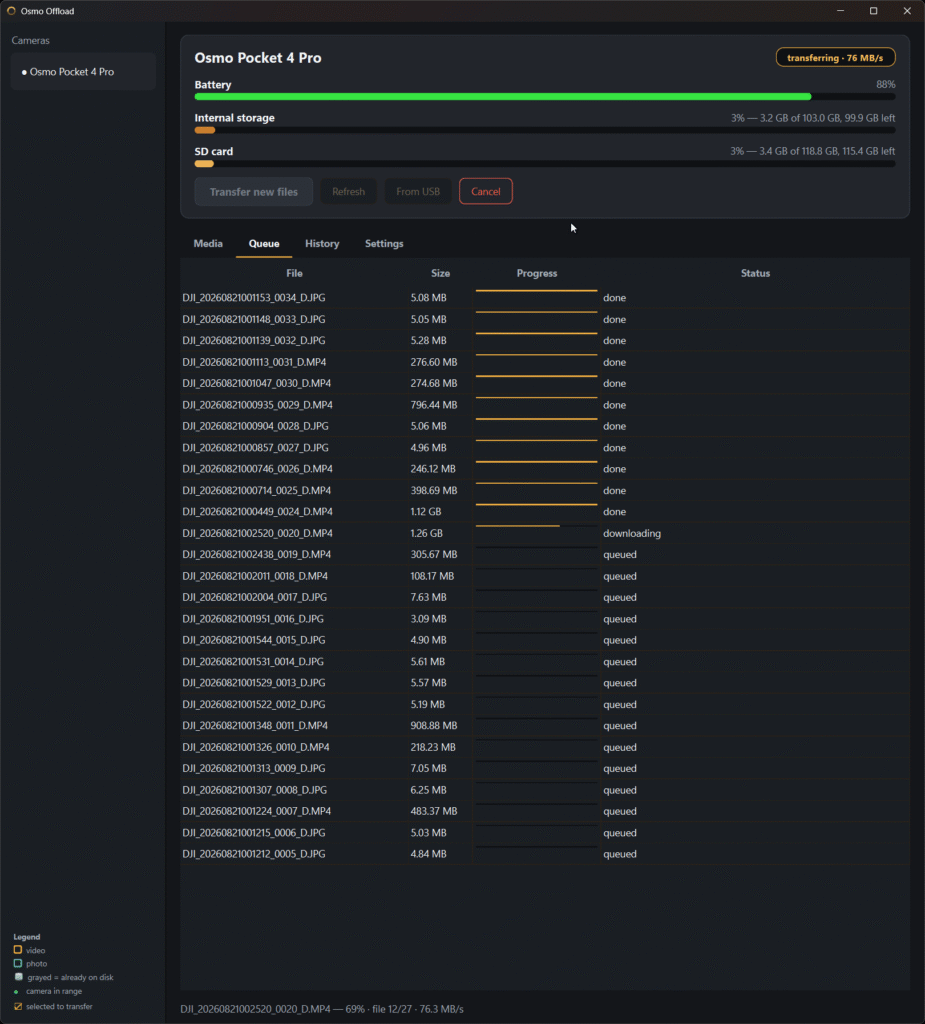Click the grayed already-on-disk legend icon
This screenshot has height=1024, width=925.
tap(18, 977)
